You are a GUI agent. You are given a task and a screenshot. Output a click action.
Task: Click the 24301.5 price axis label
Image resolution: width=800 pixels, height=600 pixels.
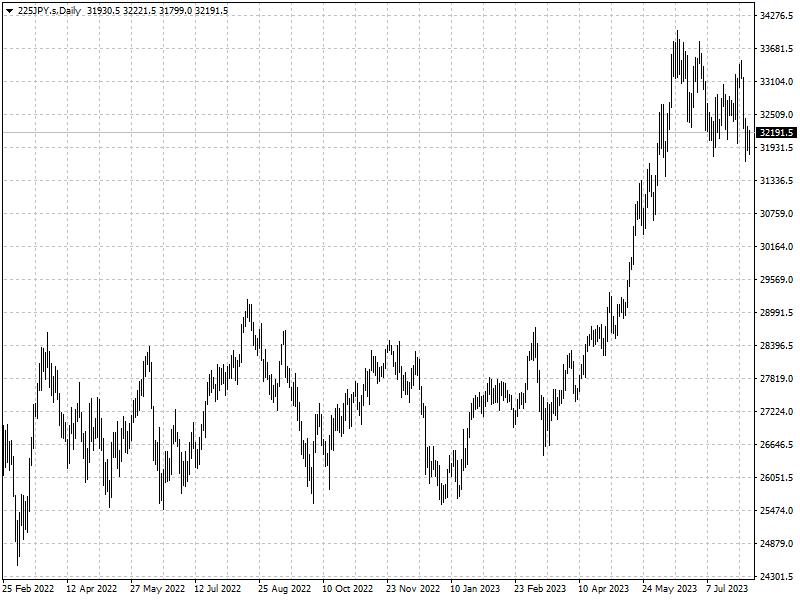click(777, 577)
